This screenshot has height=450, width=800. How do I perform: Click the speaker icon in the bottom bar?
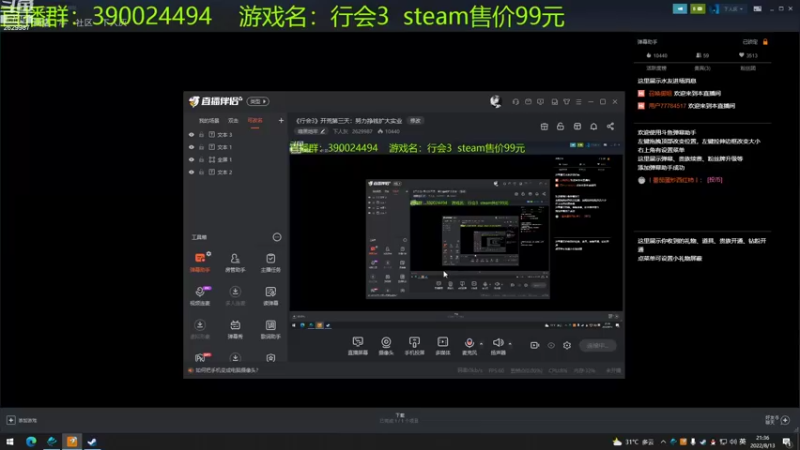click(x=497, y=343)
